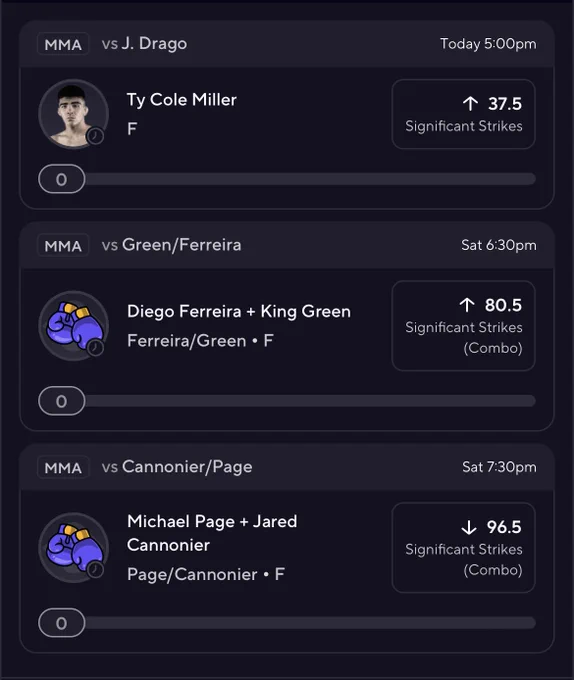Image resolution: width=574 pixels, height=680 pixels.
Task: Select the down arrow beside 96.5
Action: click(x=469, y=527)
